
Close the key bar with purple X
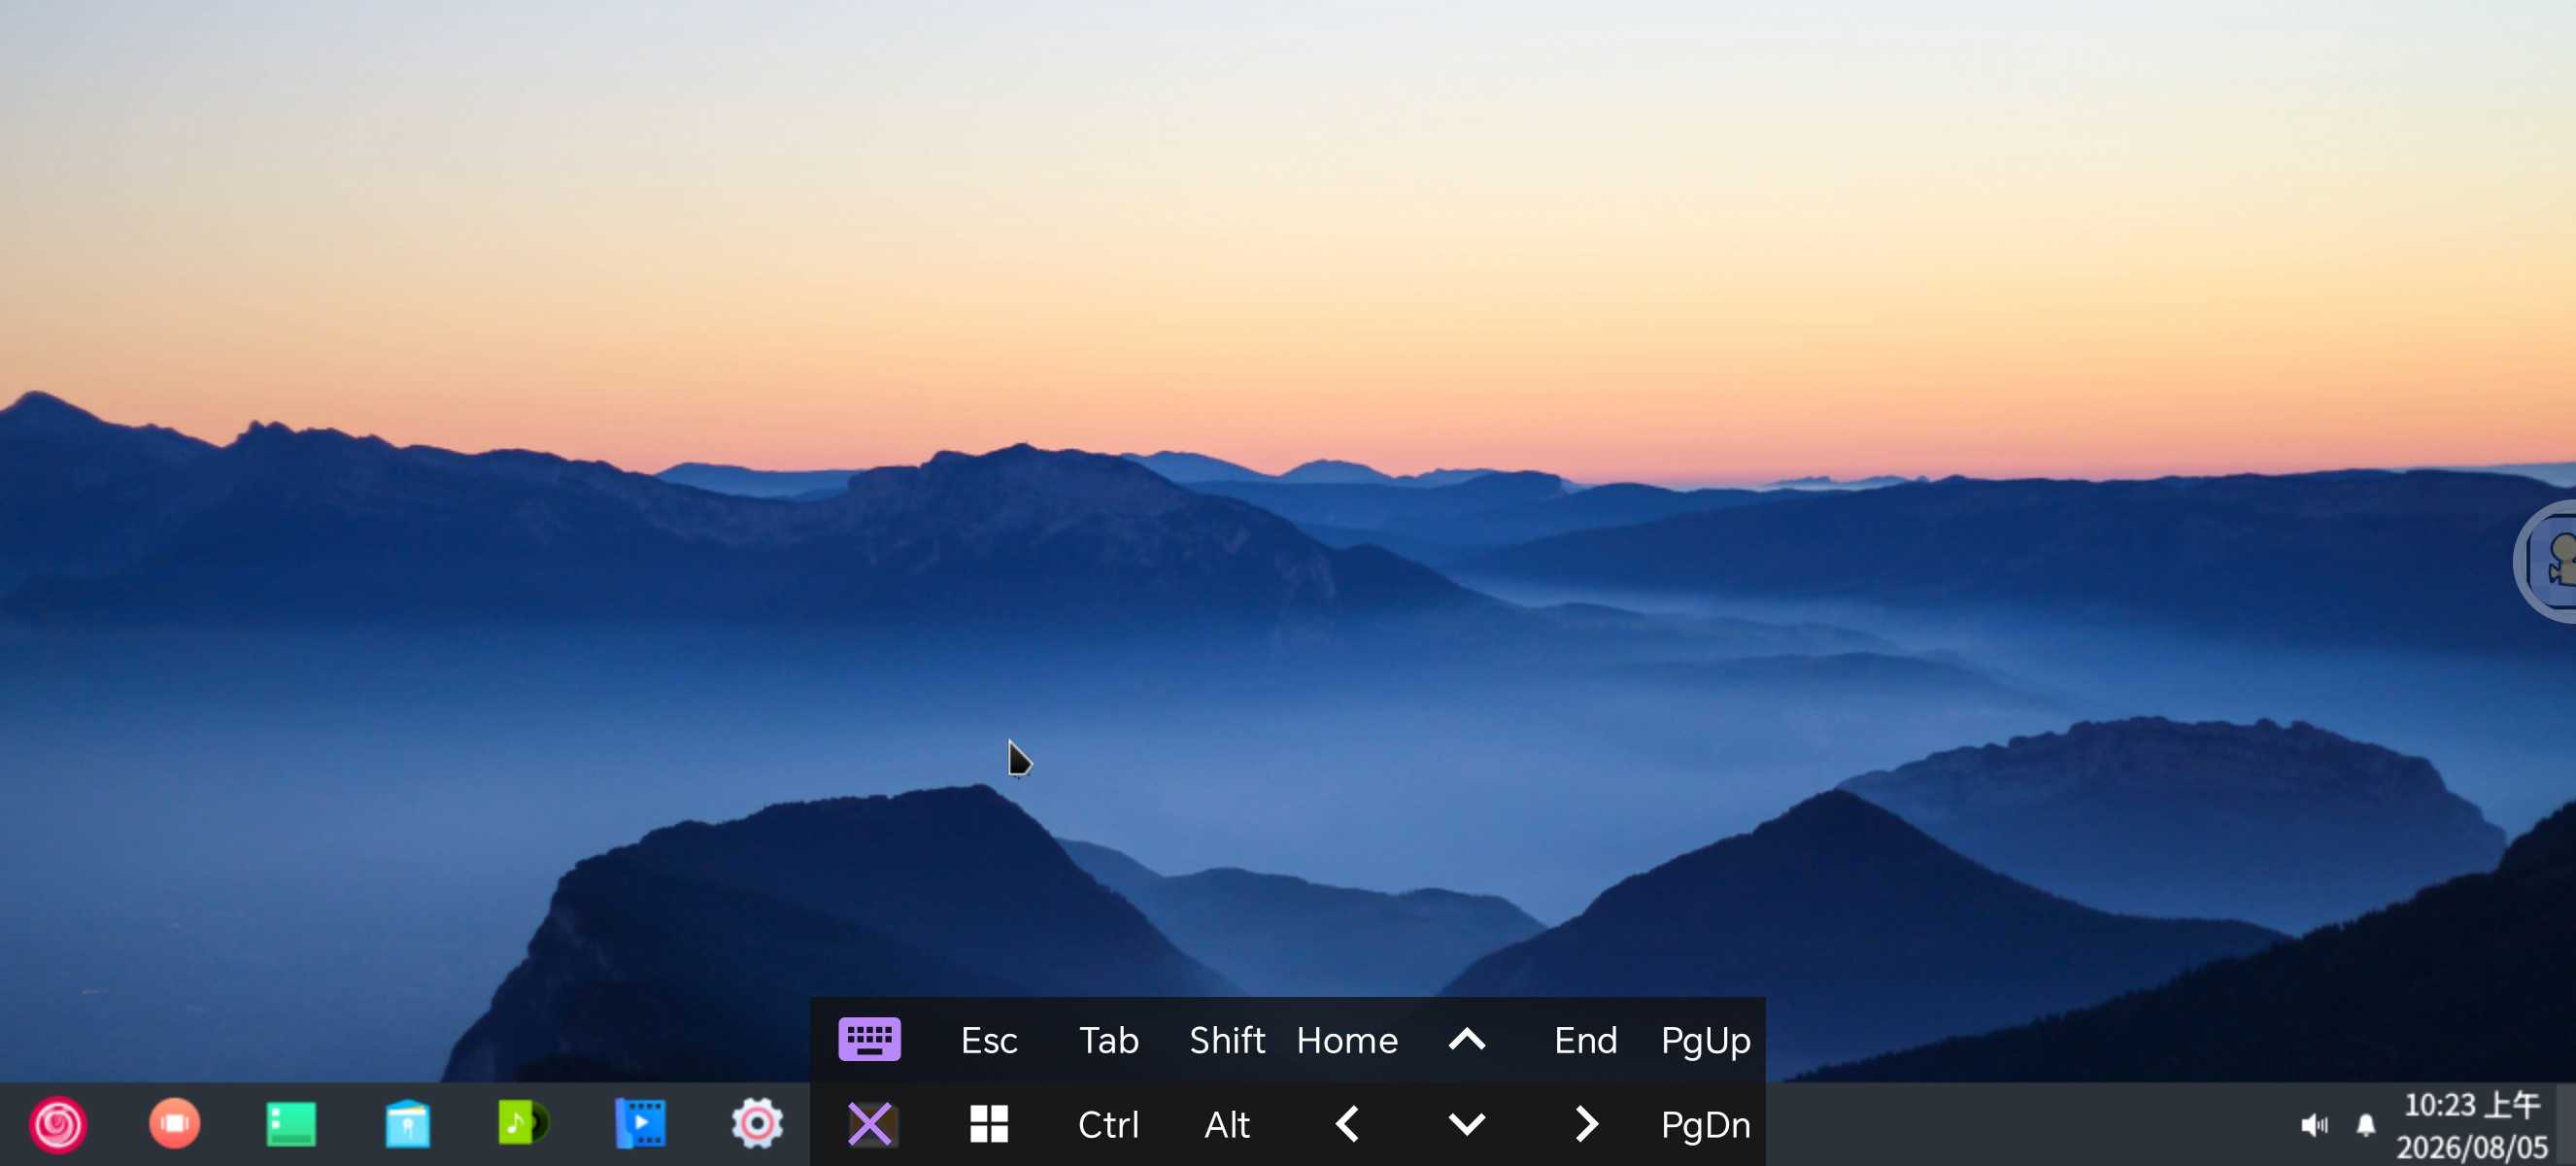[x=870, y=1124]
